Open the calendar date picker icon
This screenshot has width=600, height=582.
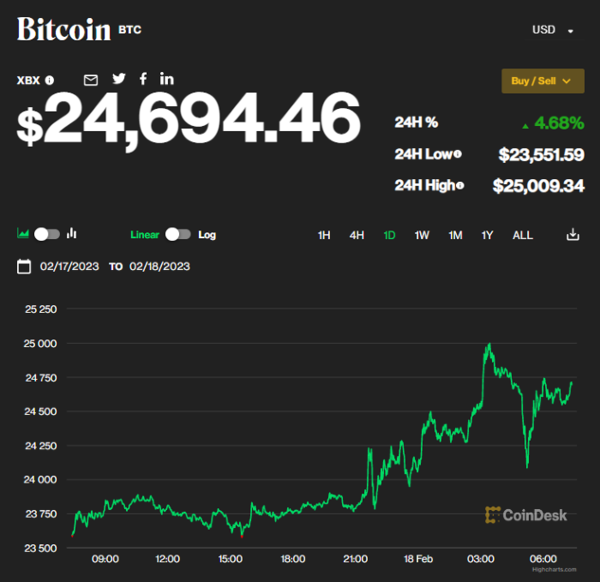coord(25,266)
